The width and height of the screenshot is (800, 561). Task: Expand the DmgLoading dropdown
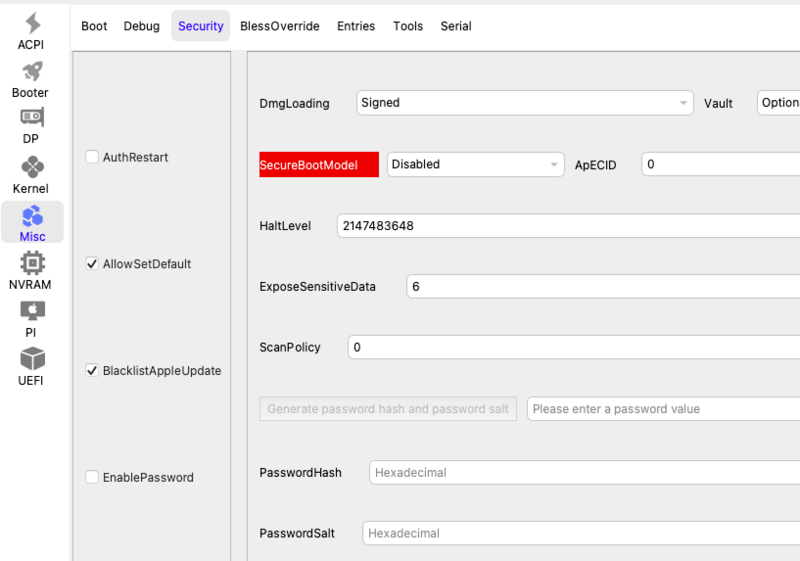[x=525, y=103]
